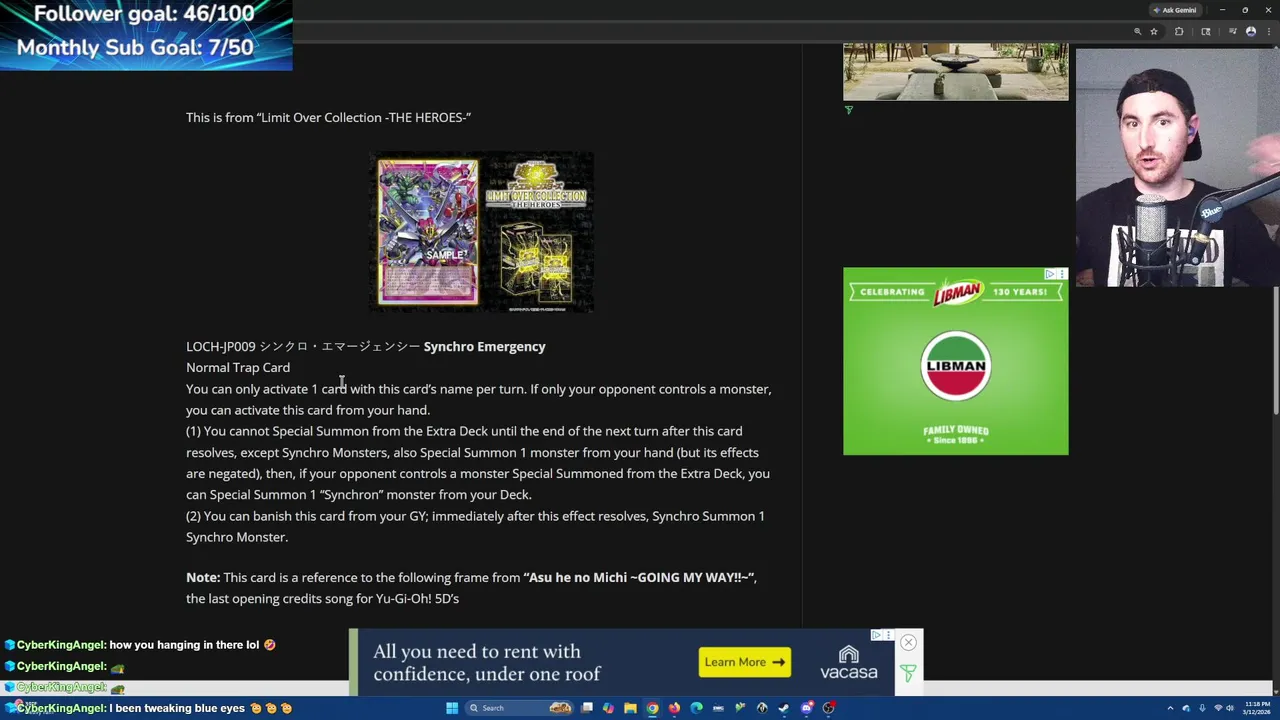
Task: Click the 'Normal Trap Card' line
Action: [x=238, y=368]
